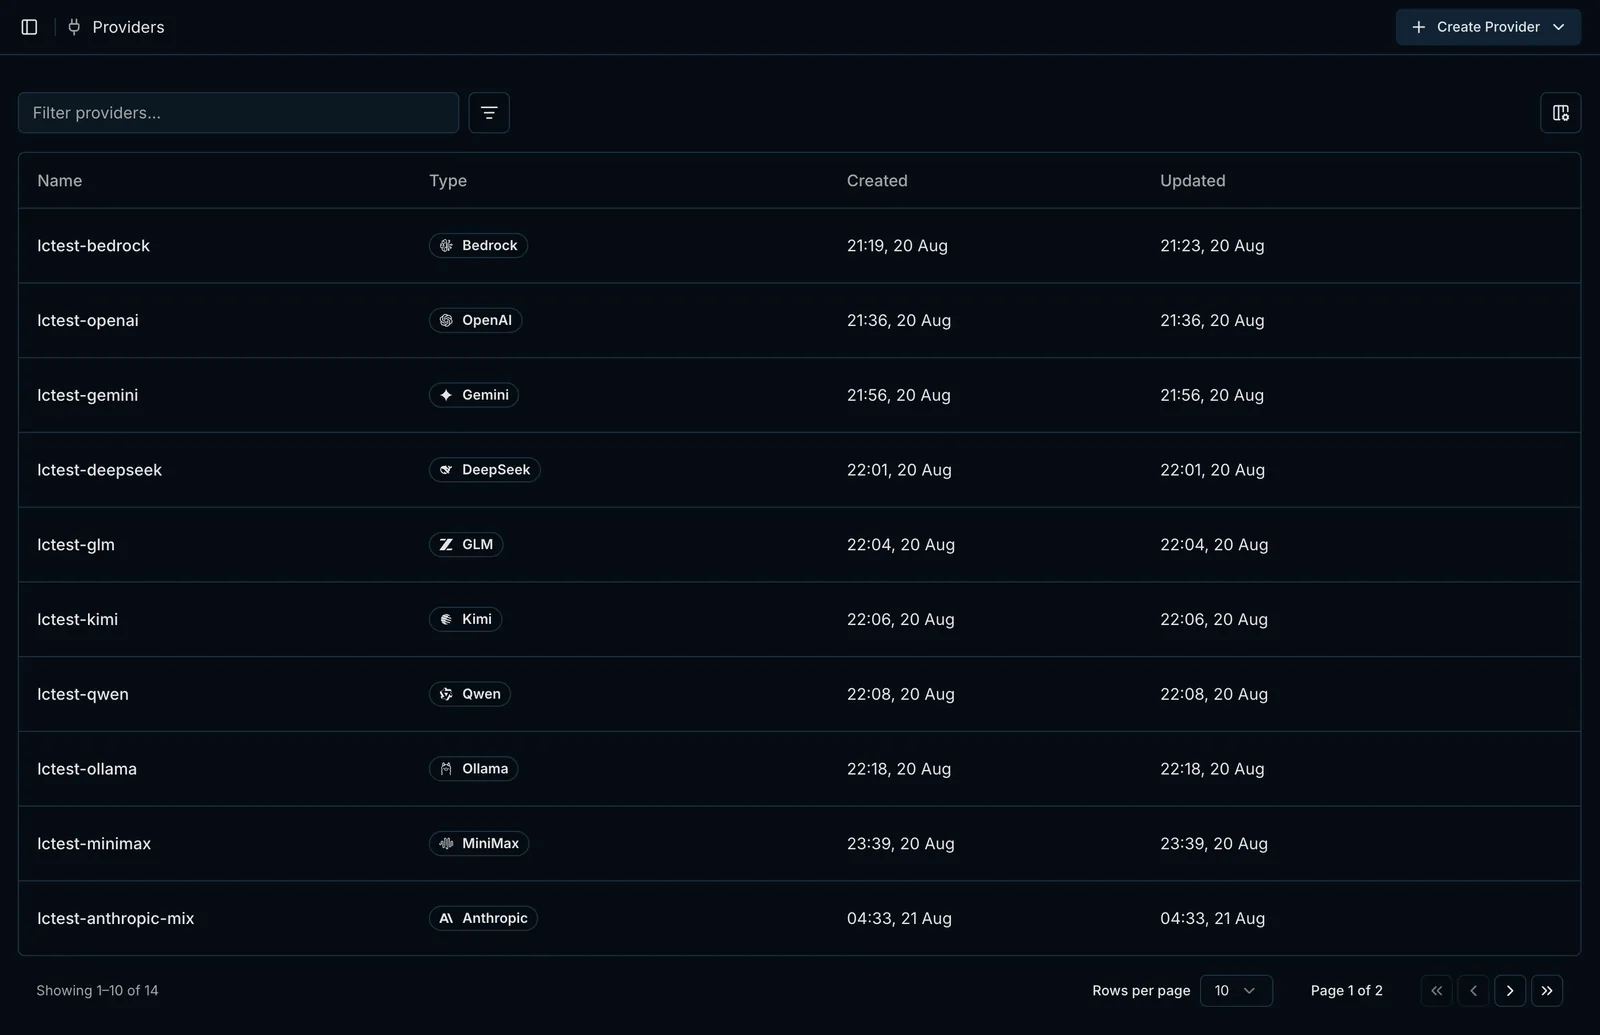Click the 21:19, 20 Aug created time

tap(897, 246)
